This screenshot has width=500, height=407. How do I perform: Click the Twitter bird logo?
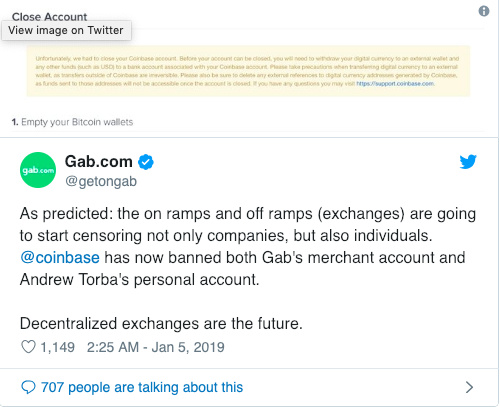point(468,162)
